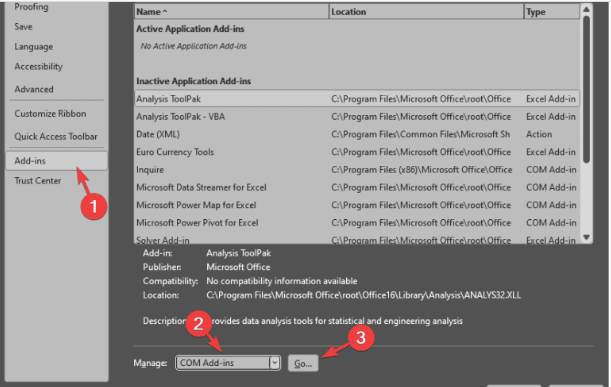This screenshot has height=387, width=611.
Task: Open the Trust Center category
Action: (38, 181)
